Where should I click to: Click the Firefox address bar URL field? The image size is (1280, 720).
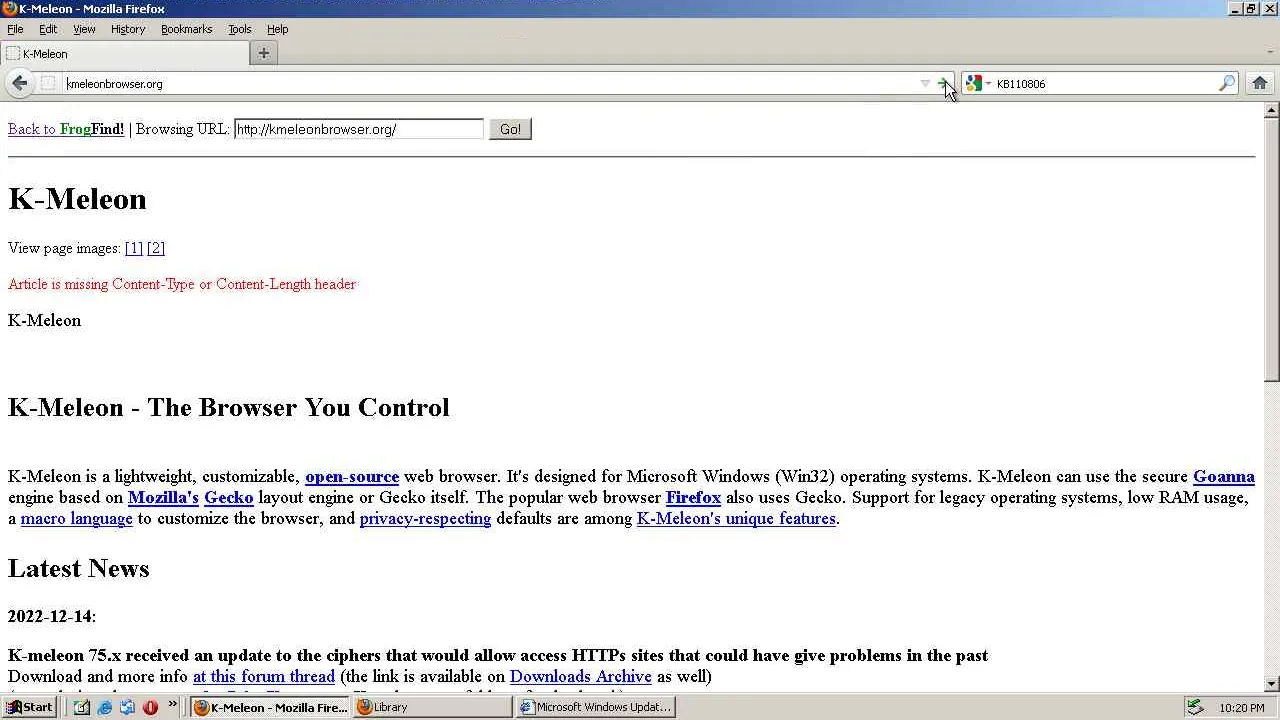tap(488, 84)
